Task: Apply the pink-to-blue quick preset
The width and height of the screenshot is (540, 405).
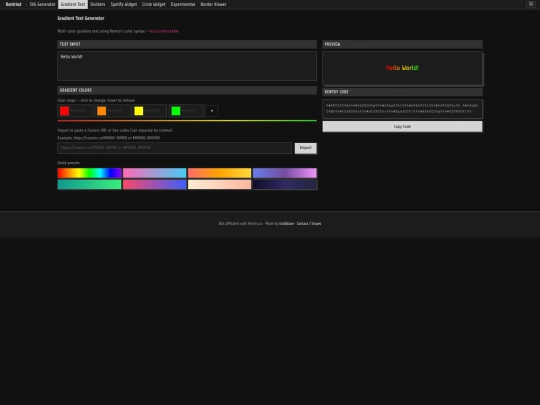Action: pyautogui.click(x=155, y=173)
